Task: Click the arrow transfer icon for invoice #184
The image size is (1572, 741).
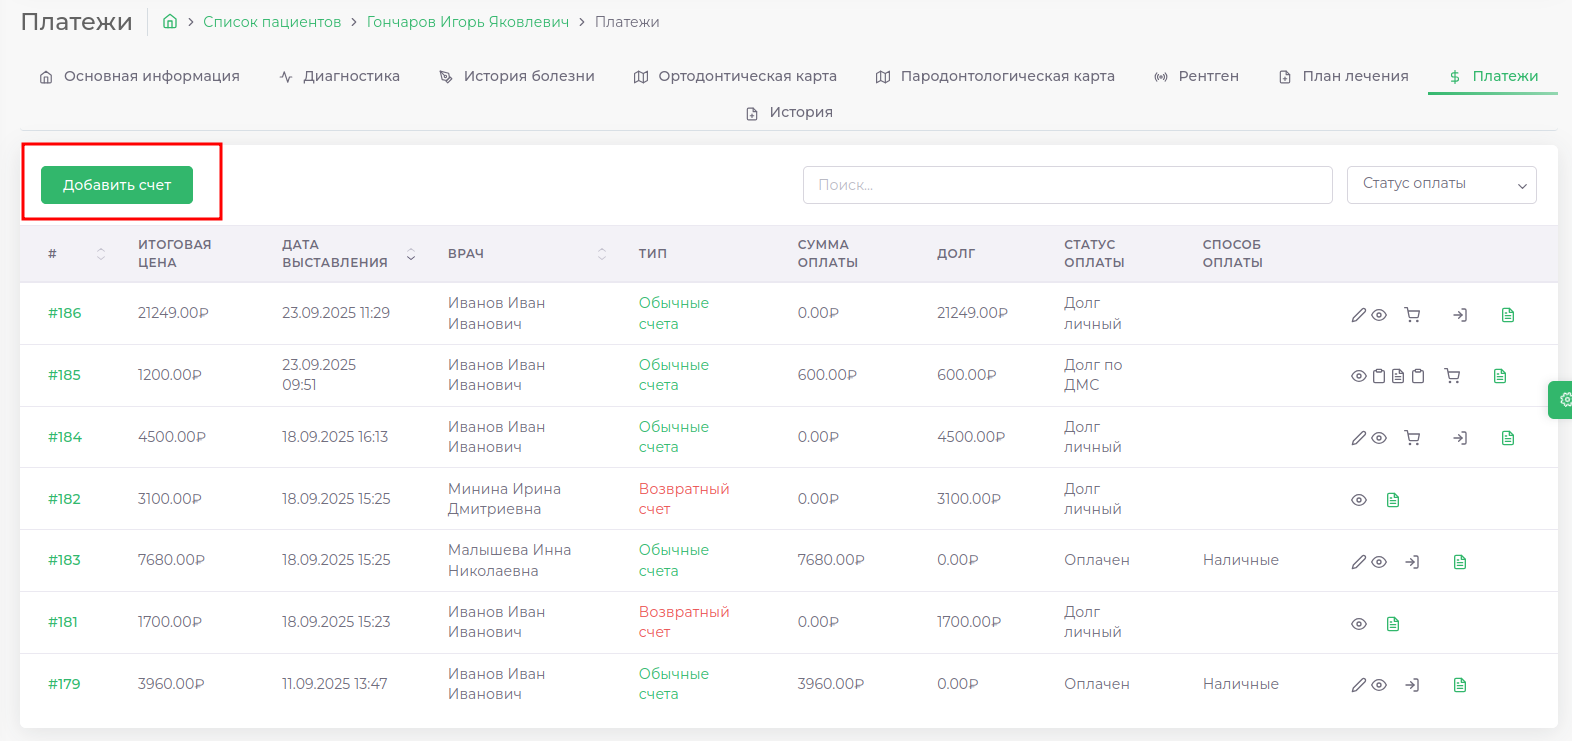Action: [x=1460, y=438]
